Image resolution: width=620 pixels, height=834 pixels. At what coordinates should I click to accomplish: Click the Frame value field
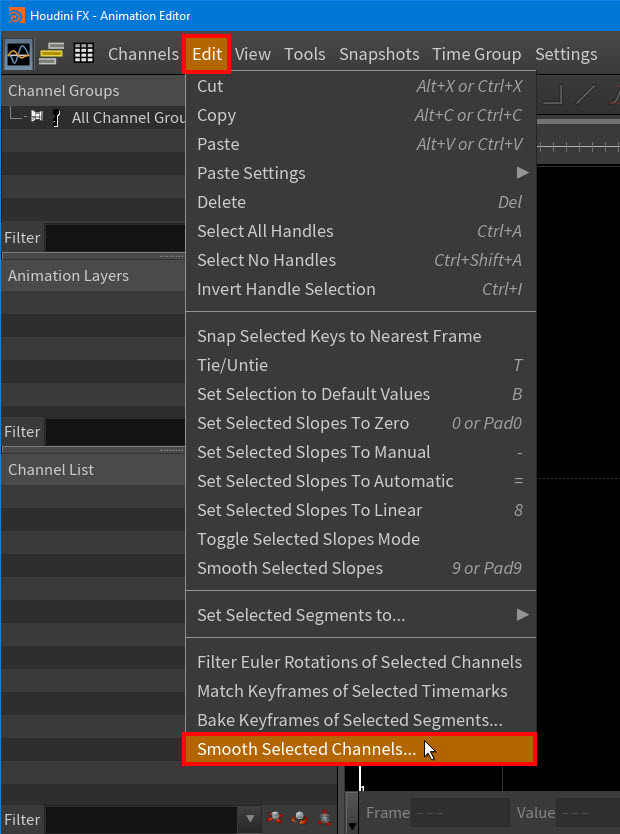pyautogui.click(x=460, y=813)
